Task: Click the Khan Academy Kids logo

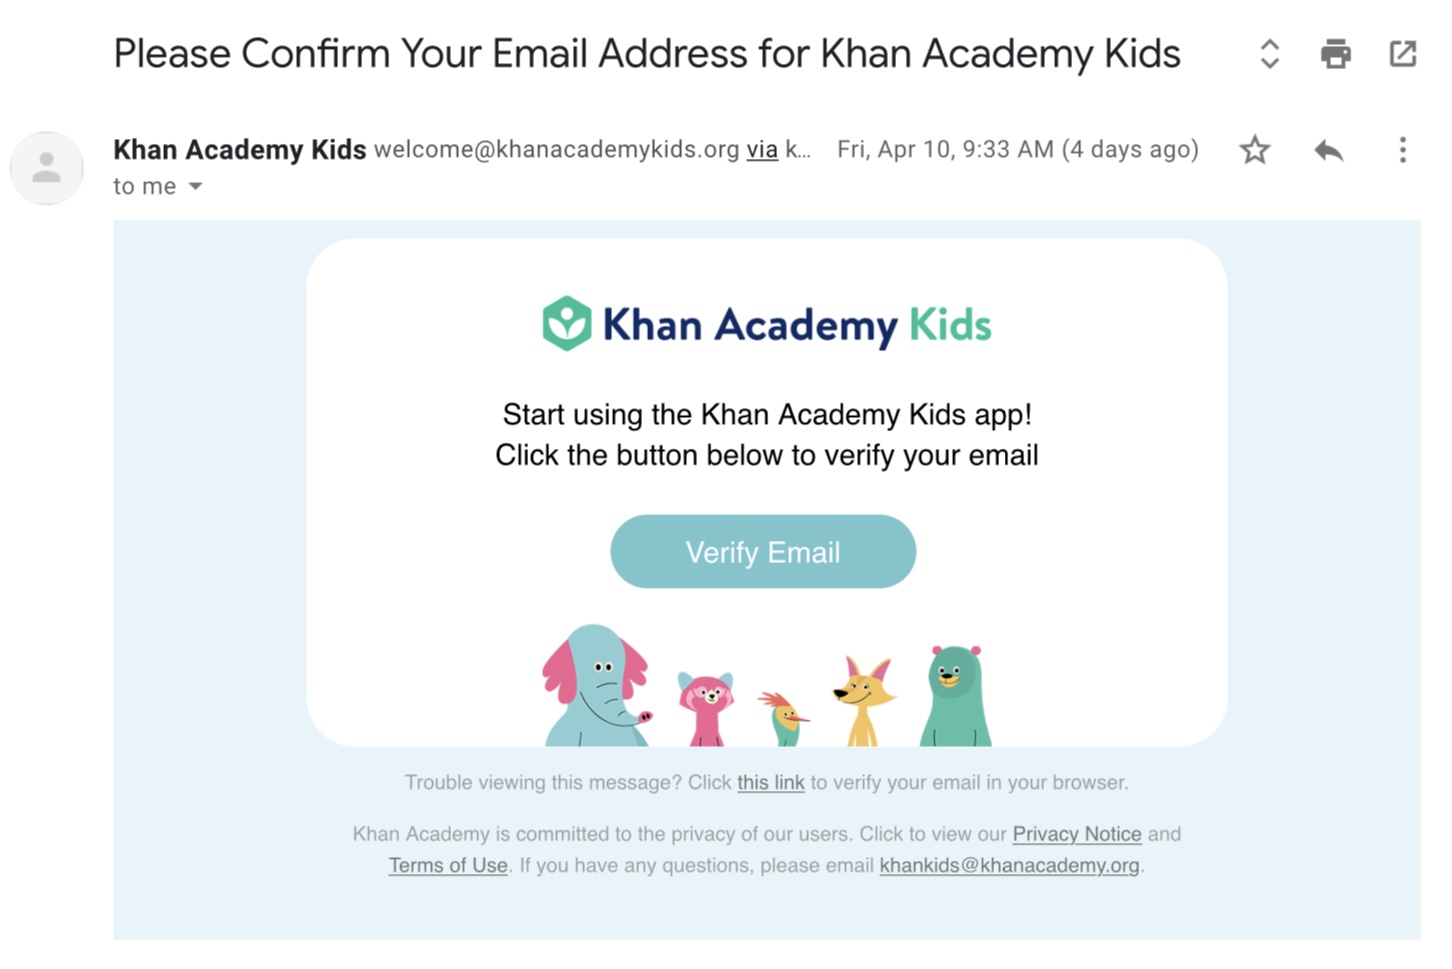Action: click(x=767, y=324)
